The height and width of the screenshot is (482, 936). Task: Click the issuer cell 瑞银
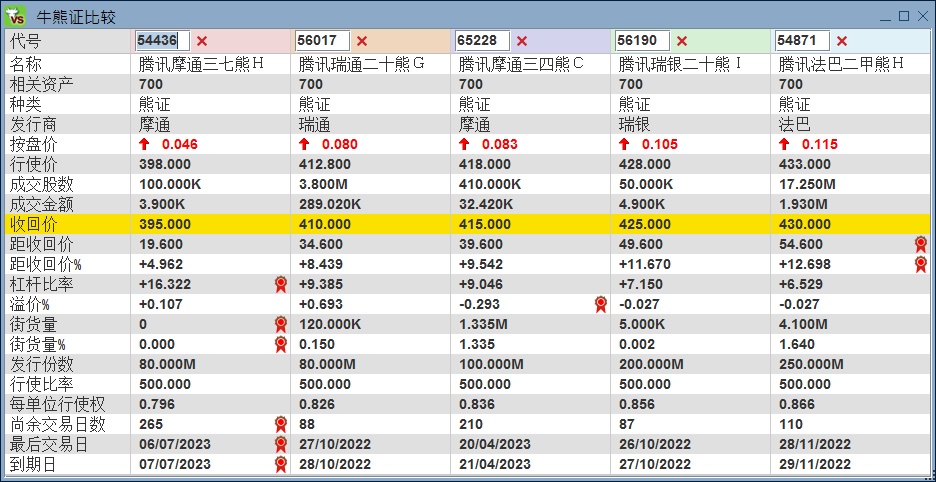click(635, 124)
